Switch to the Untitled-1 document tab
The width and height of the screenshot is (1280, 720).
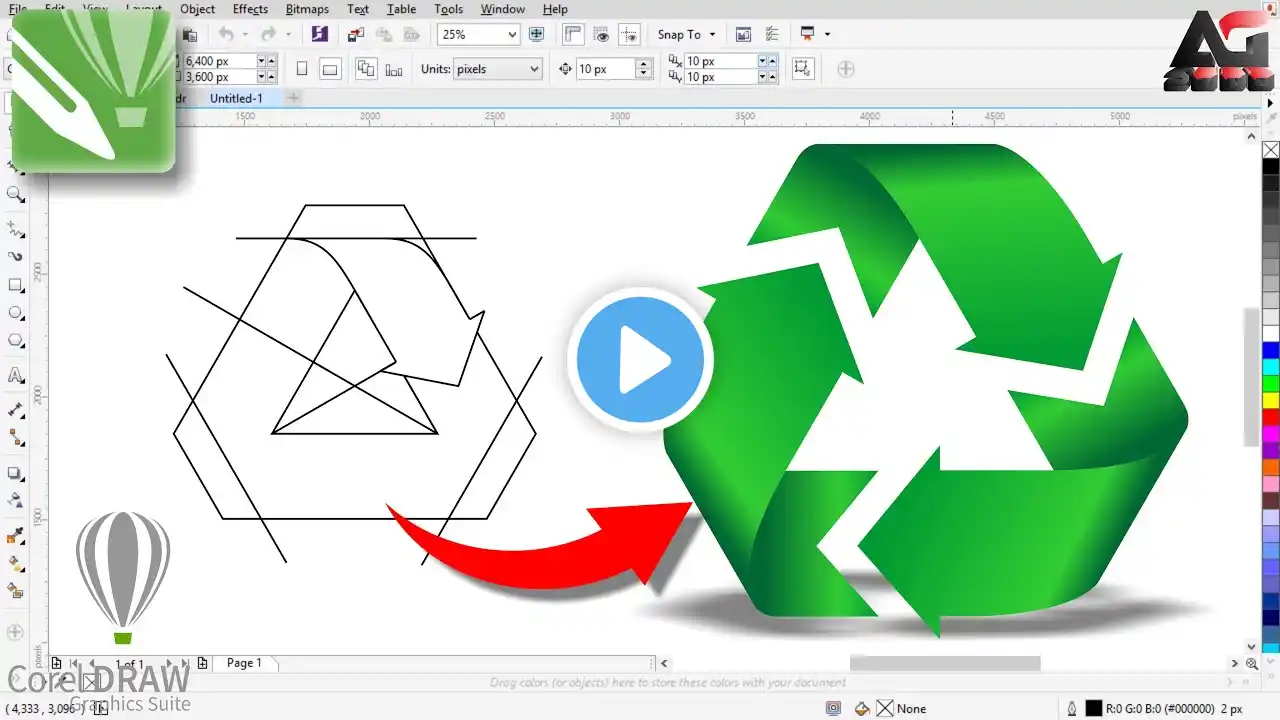[x=236, y=98]
